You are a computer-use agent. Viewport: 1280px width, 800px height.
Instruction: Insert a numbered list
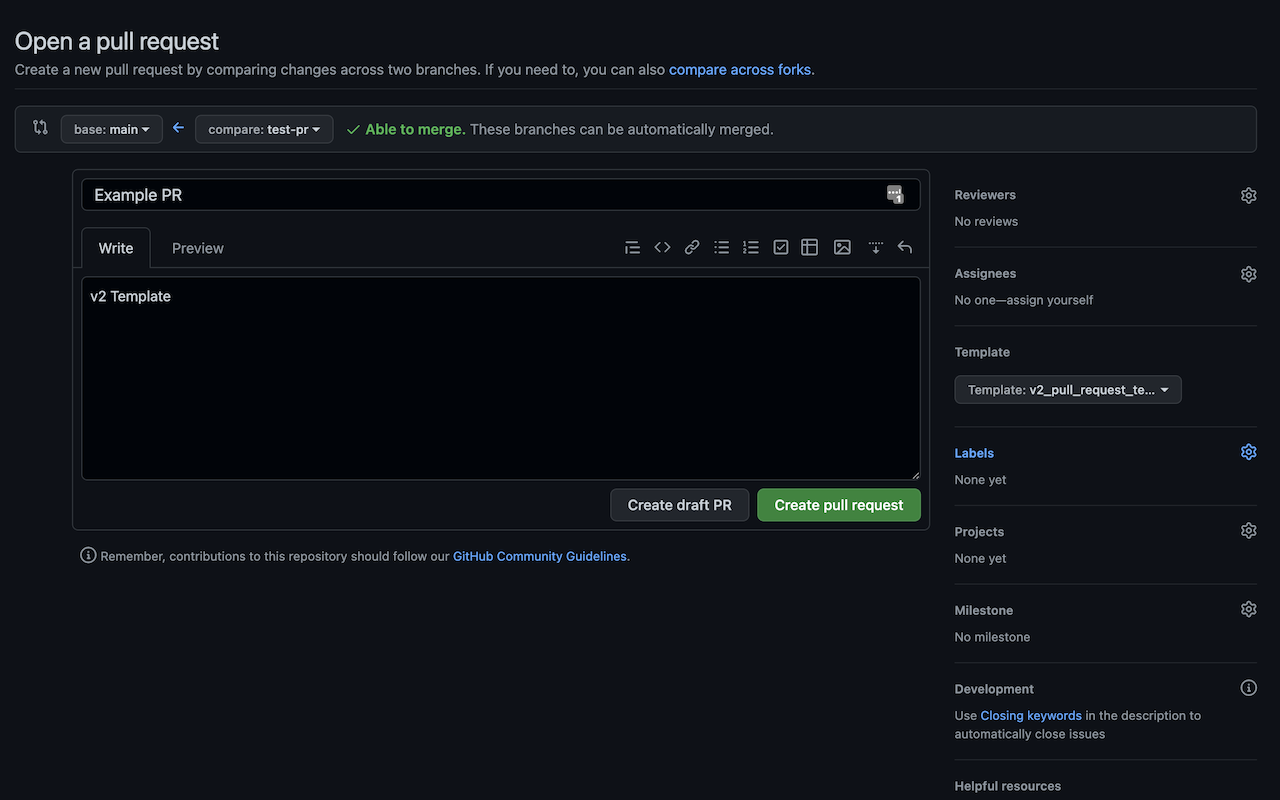coord(751,246)
